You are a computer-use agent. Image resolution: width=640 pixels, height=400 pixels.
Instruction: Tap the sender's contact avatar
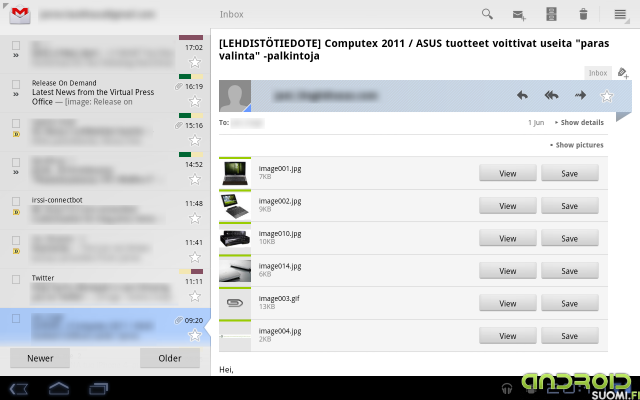click(235, 96)
